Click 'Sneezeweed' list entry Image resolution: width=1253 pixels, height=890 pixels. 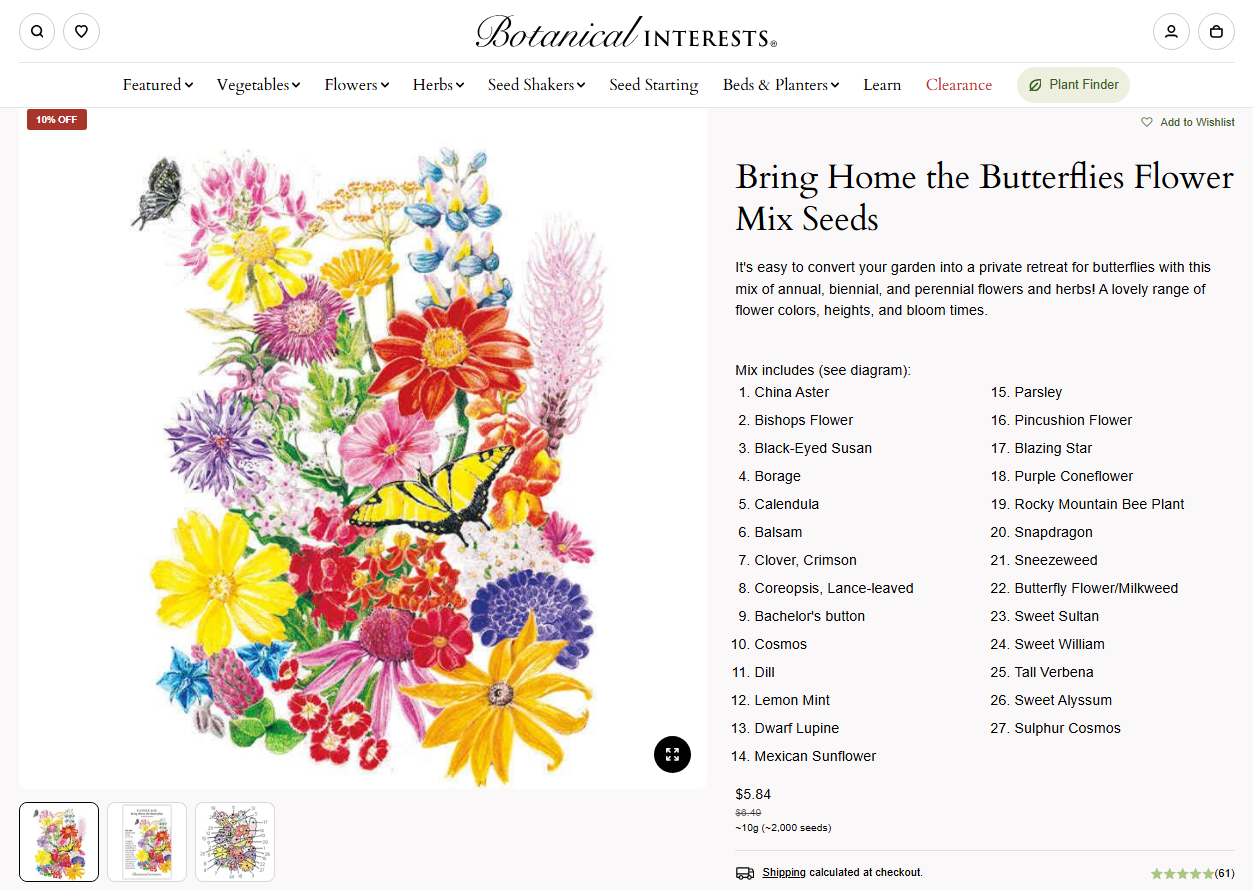(1056, 560)
